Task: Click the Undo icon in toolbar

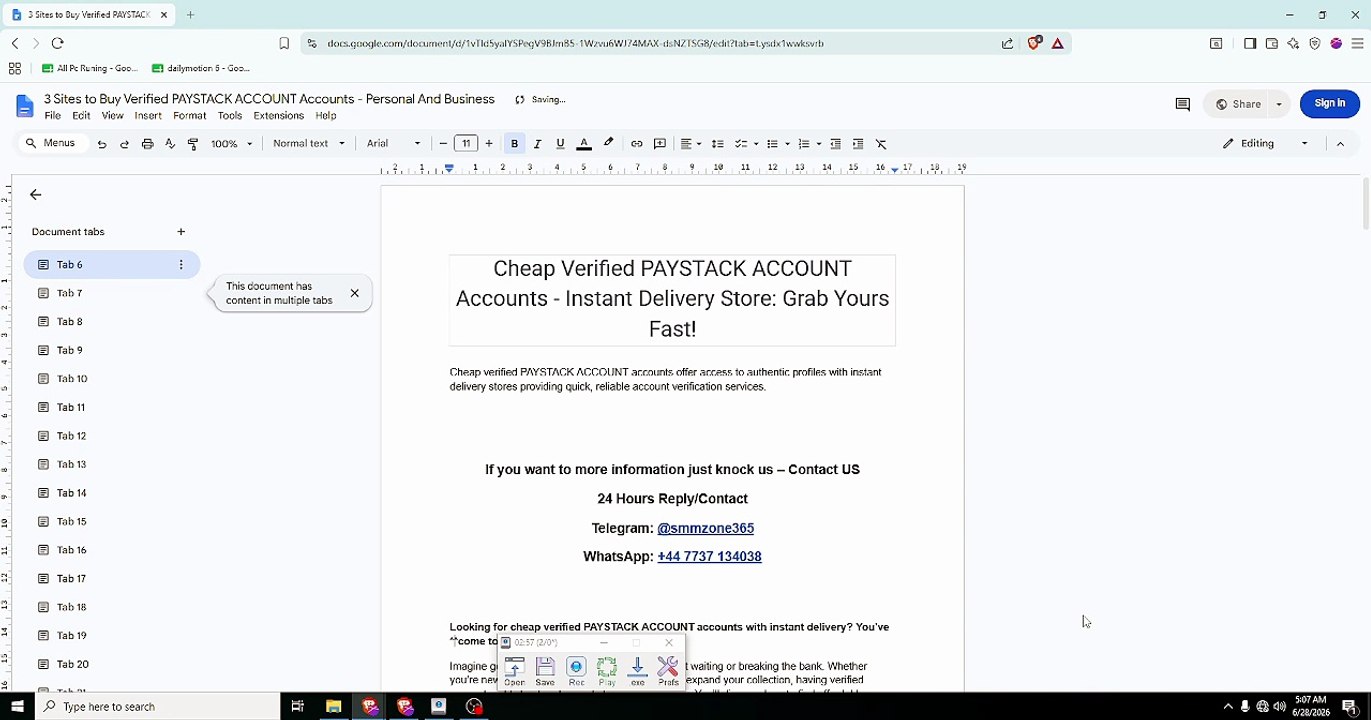Action: click(x=101, y=144)
